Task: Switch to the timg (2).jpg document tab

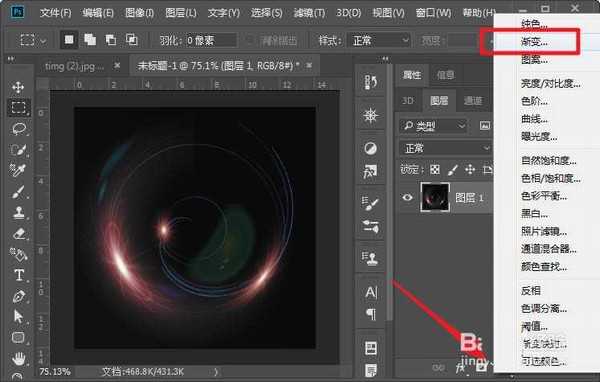Action: click(74, 66)
